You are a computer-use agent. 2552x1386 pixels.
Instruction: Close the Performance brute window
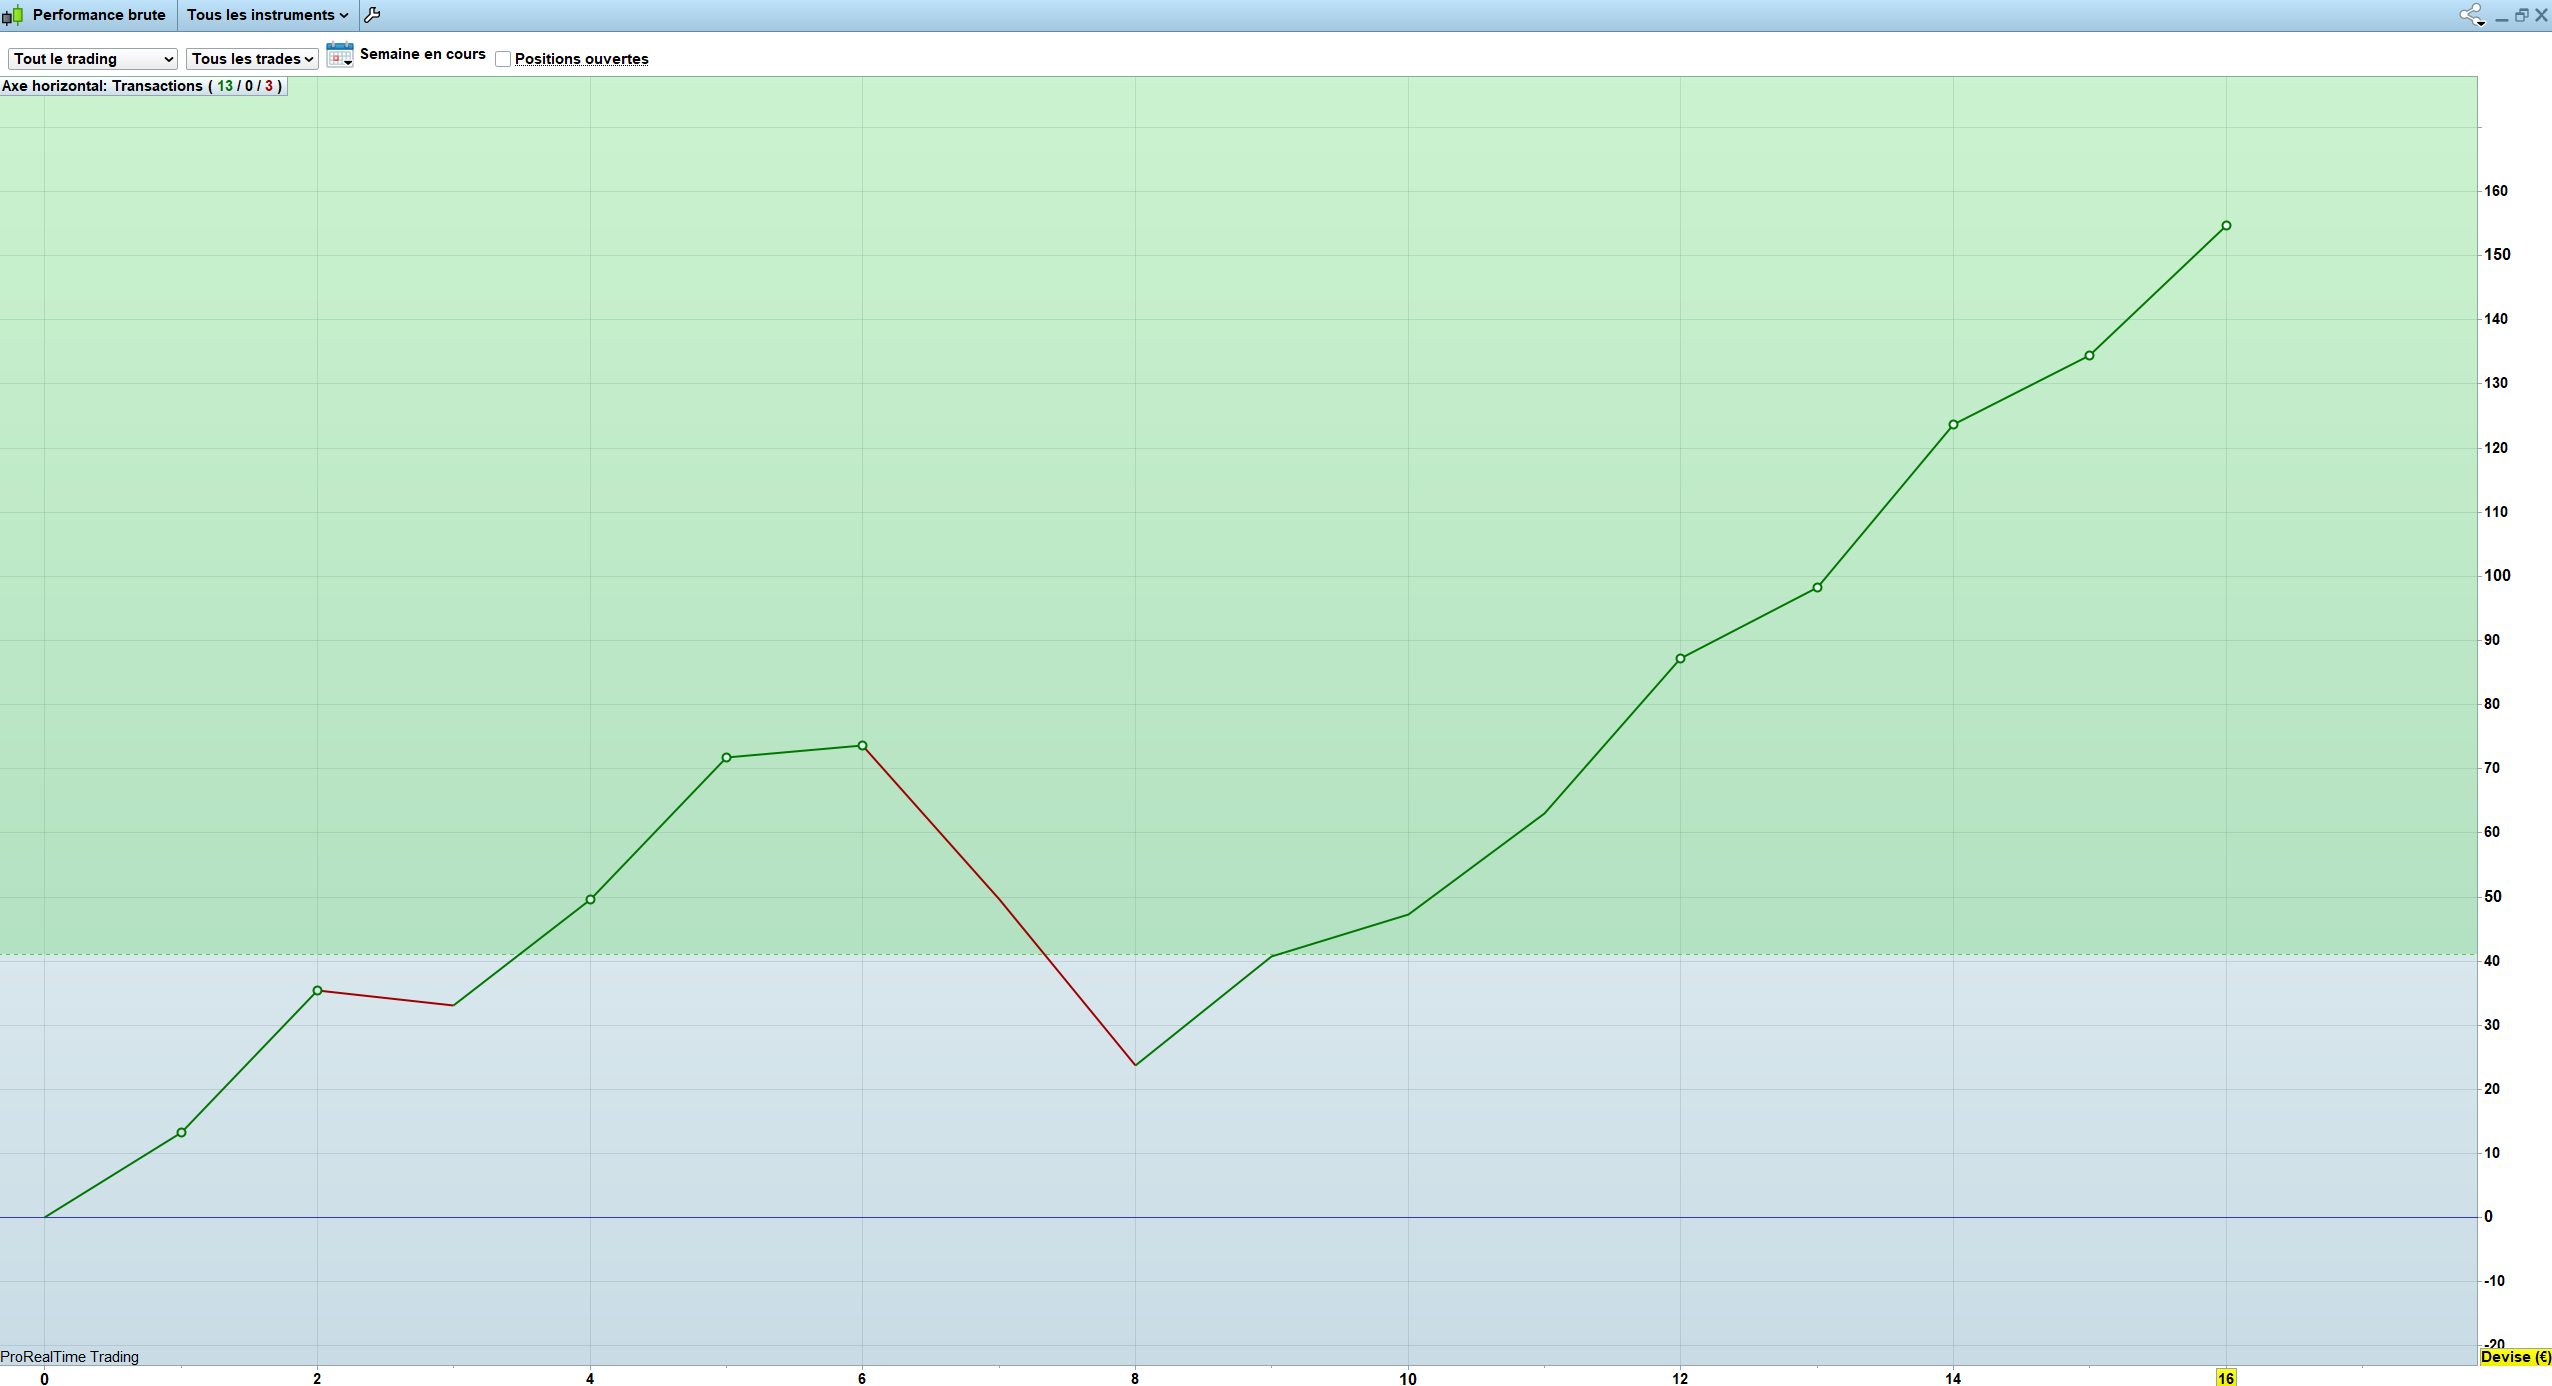click(2541, 15)
